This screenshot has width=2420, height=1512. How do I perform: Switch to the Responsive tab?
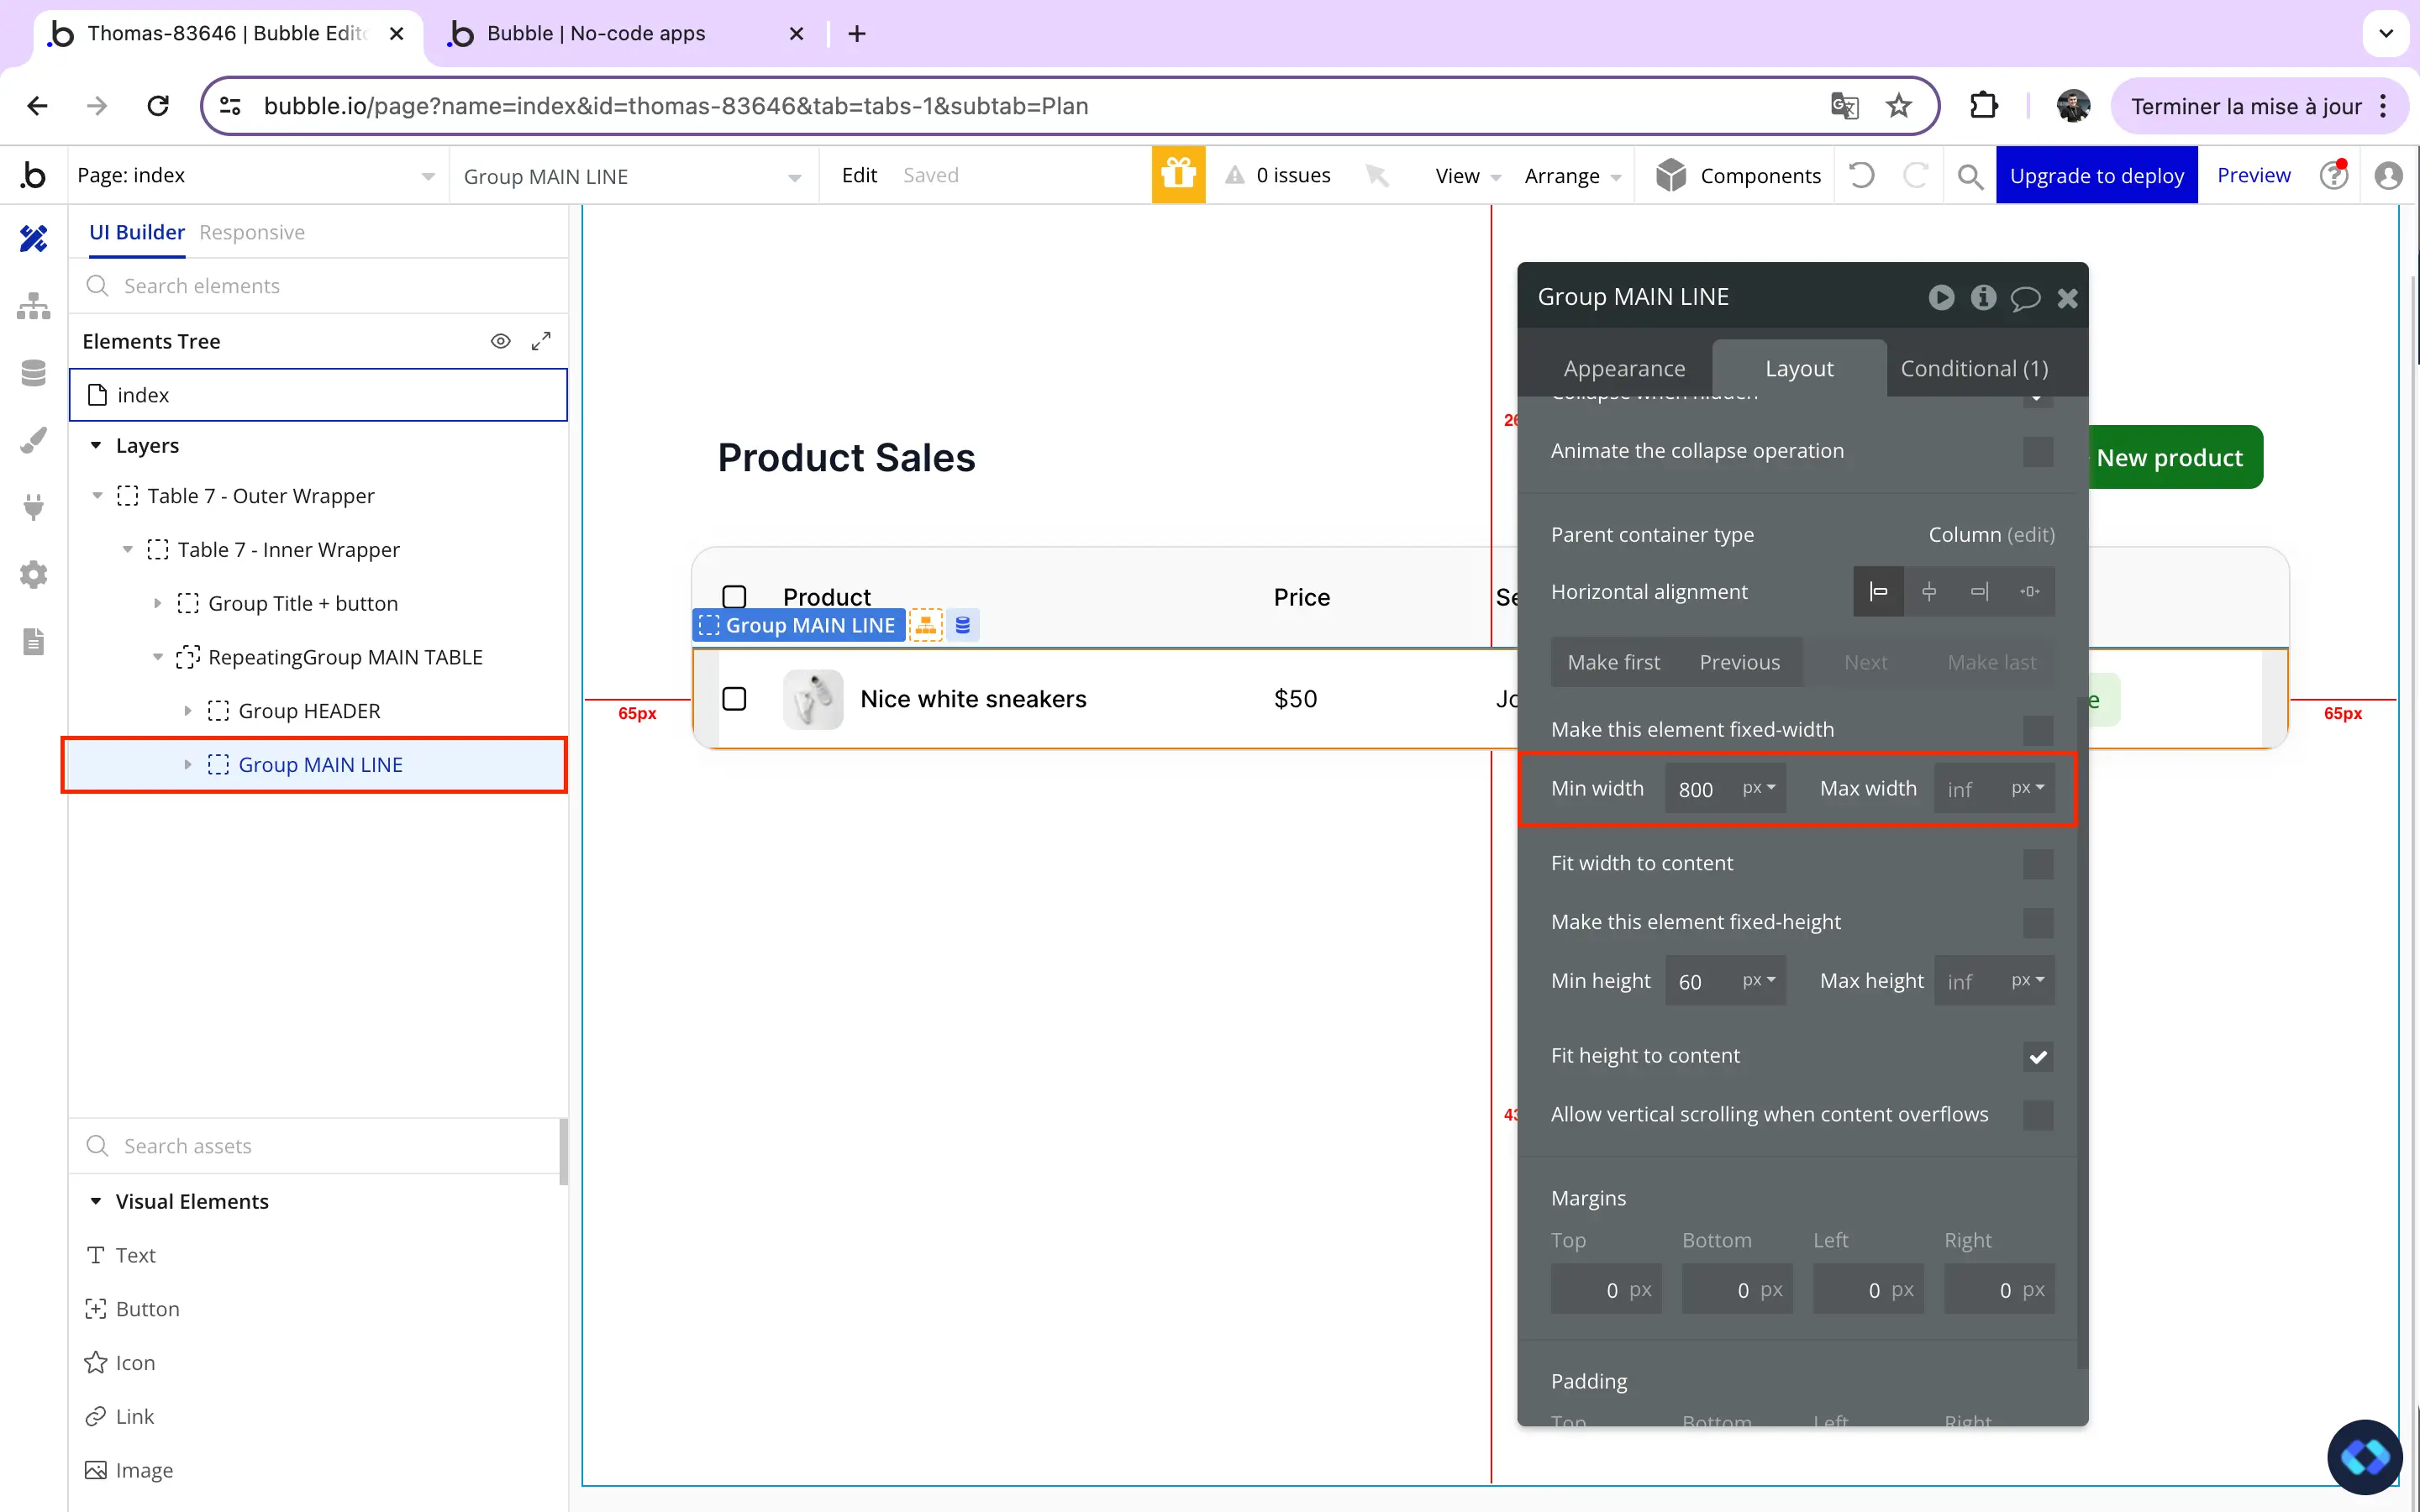pos(252,232)
